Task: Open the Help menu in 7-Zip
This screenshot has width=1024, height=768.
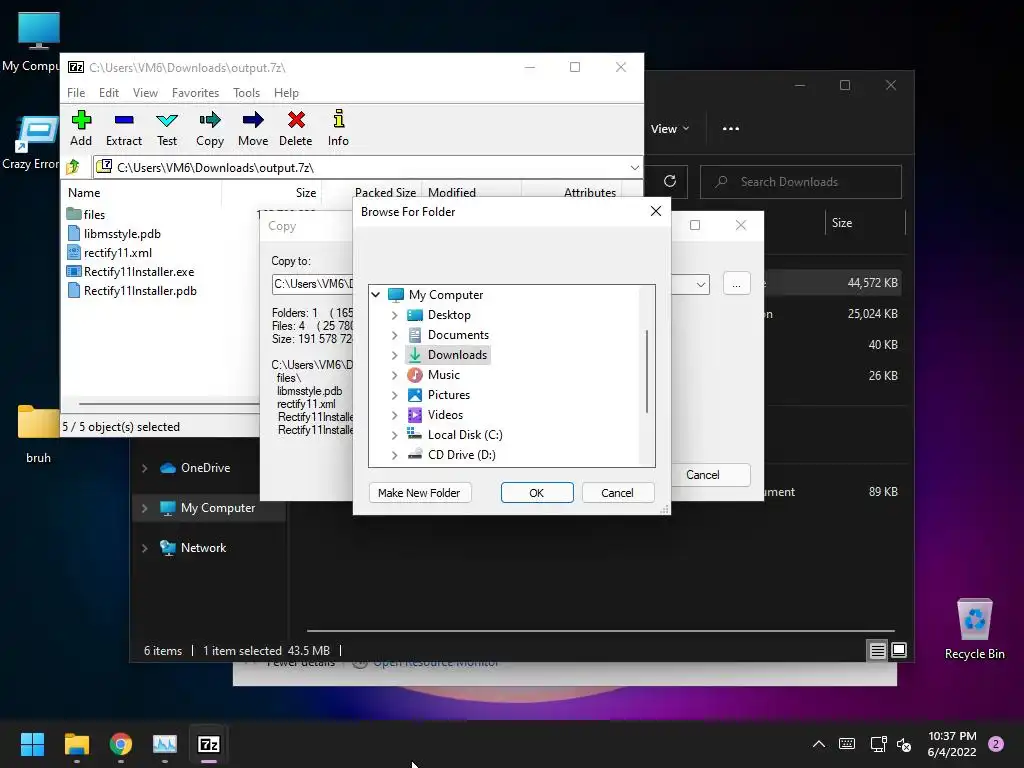Action: click(286, 93)
